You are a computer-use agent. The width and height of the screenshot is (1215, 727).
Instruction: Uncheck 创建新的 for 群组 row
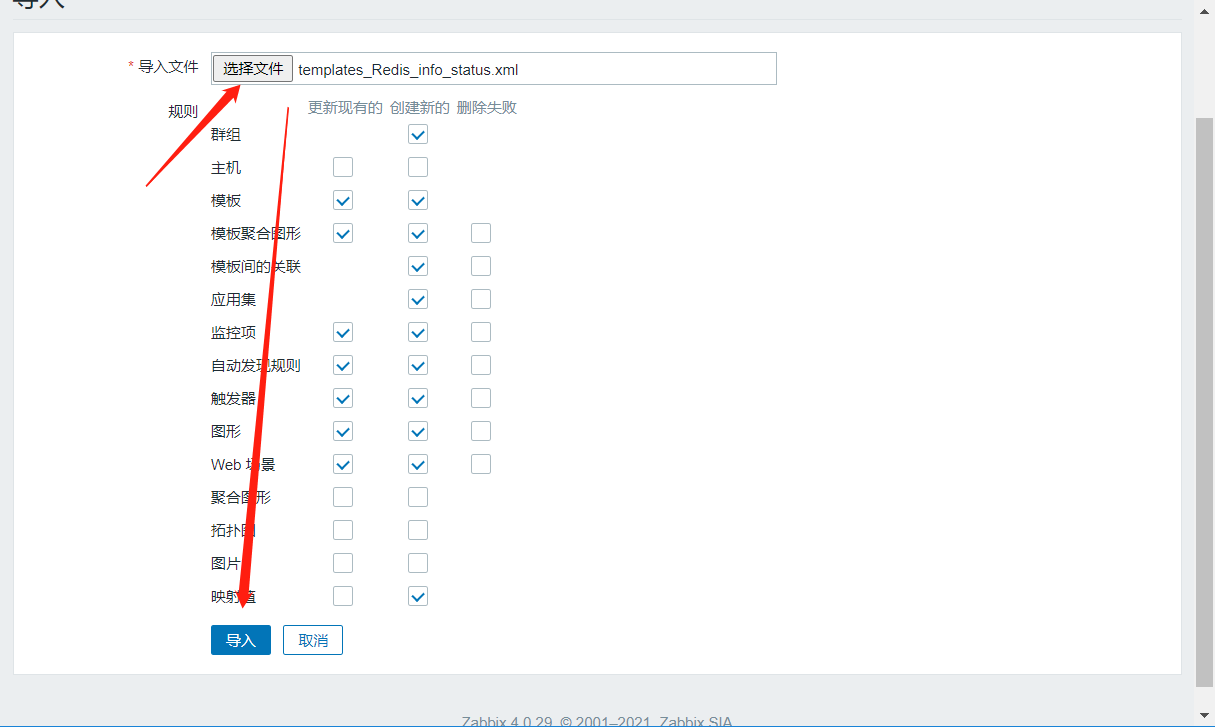(x=418, y=135)
